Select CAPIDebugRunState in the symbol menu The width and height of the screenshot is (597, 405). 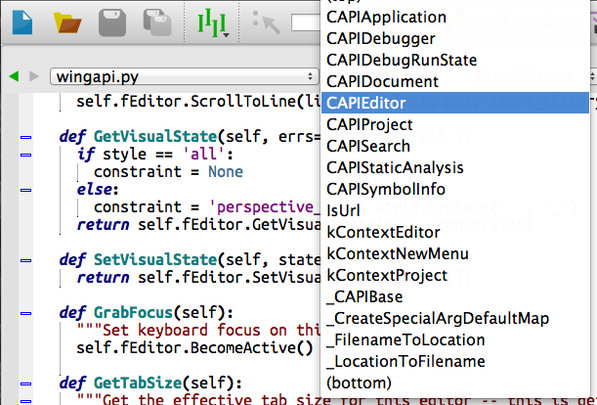tap(455, 61)
